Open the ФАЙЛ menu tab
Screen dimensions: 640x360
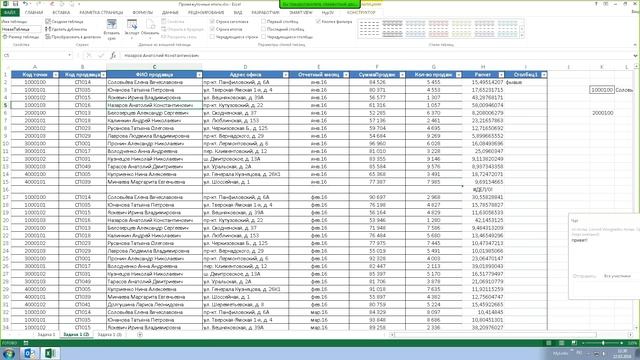pyautogui.click(x=9, y=13)
